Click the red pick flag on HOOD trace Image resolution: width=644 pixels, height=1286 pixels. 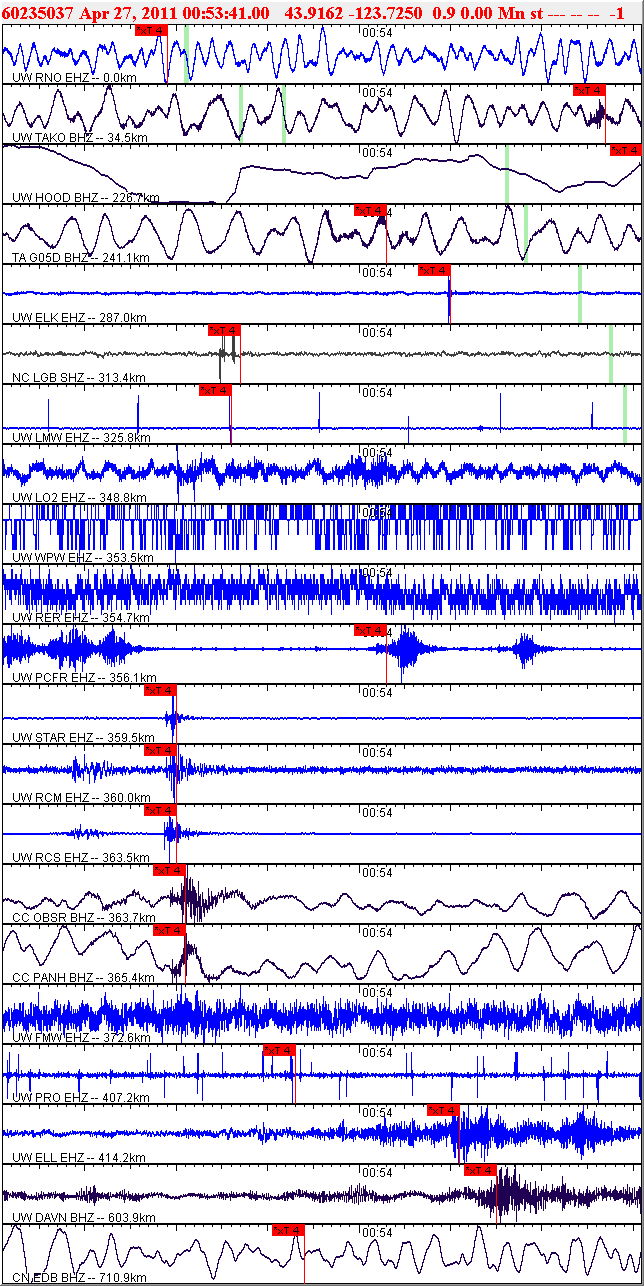click(625, 151)
